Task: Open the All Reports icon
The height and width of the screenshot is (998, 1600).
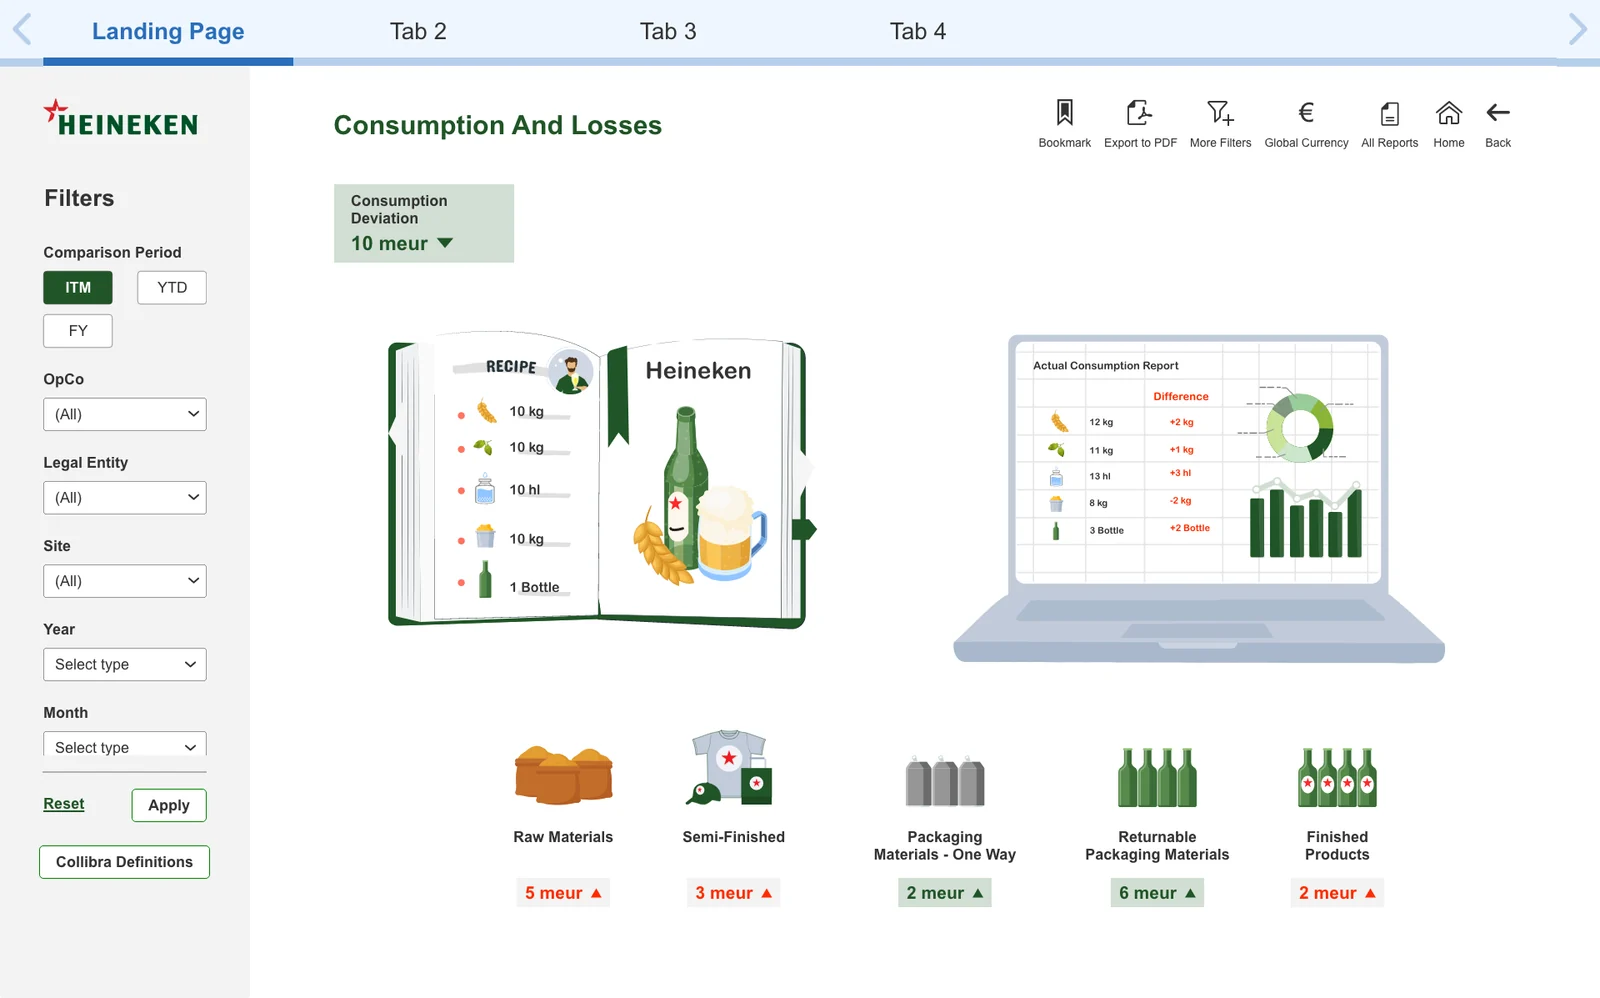Action: click(1389, 113)
